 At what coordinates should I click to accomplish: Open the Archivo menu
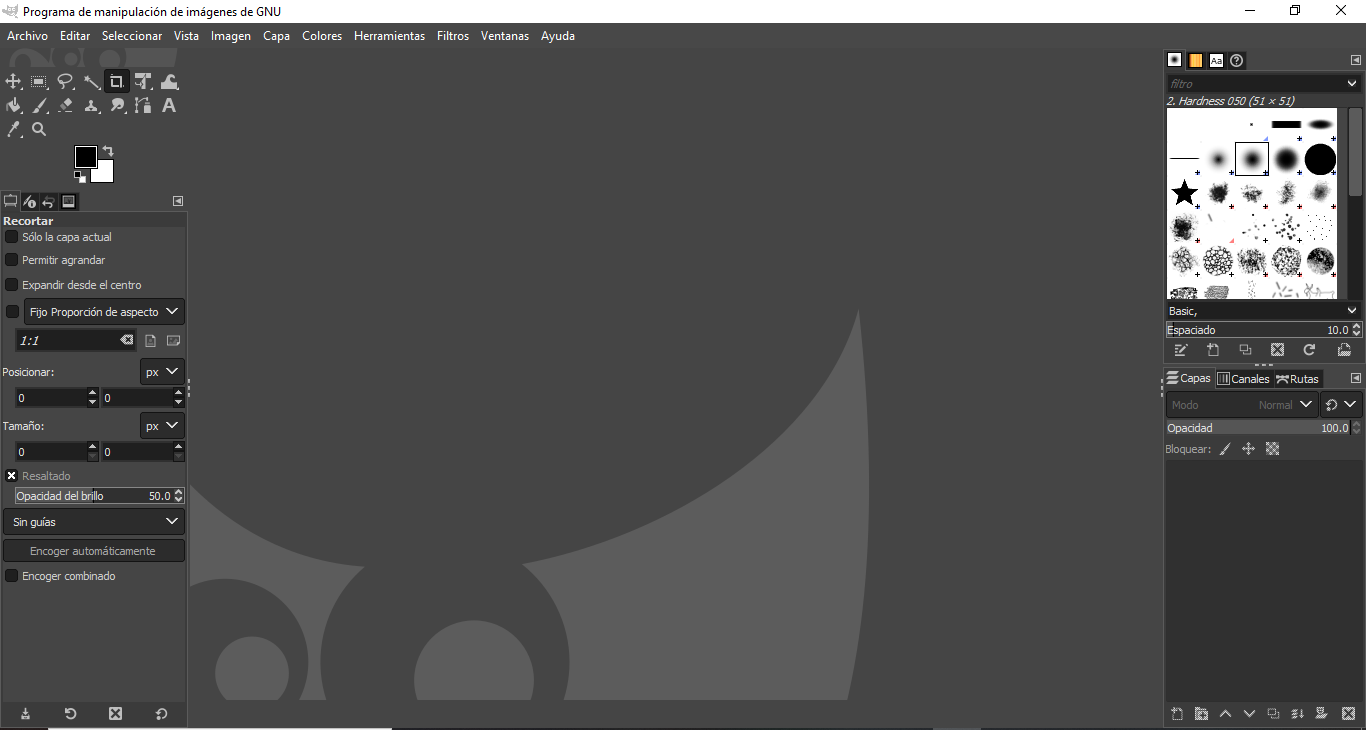27,36
